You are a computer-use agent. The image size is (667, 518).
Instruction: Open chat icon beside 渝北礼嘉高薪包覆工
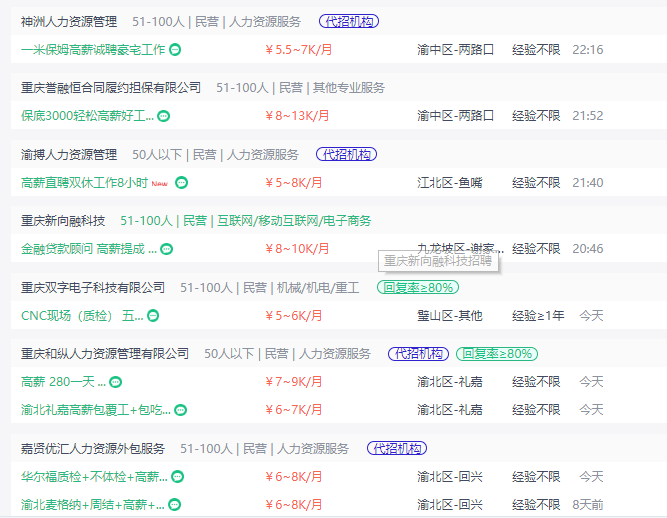click(181, 410)
